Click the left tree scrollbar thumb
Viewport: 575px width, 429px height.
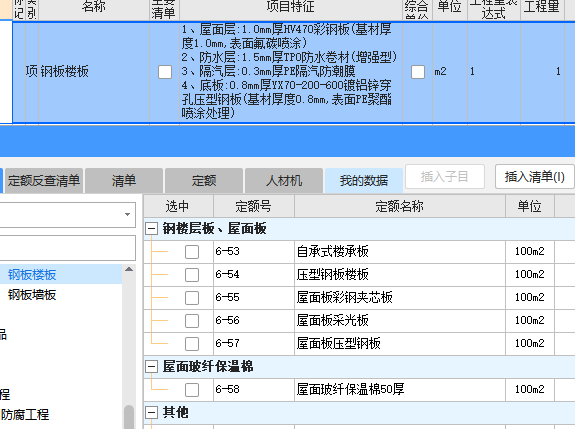129,417
